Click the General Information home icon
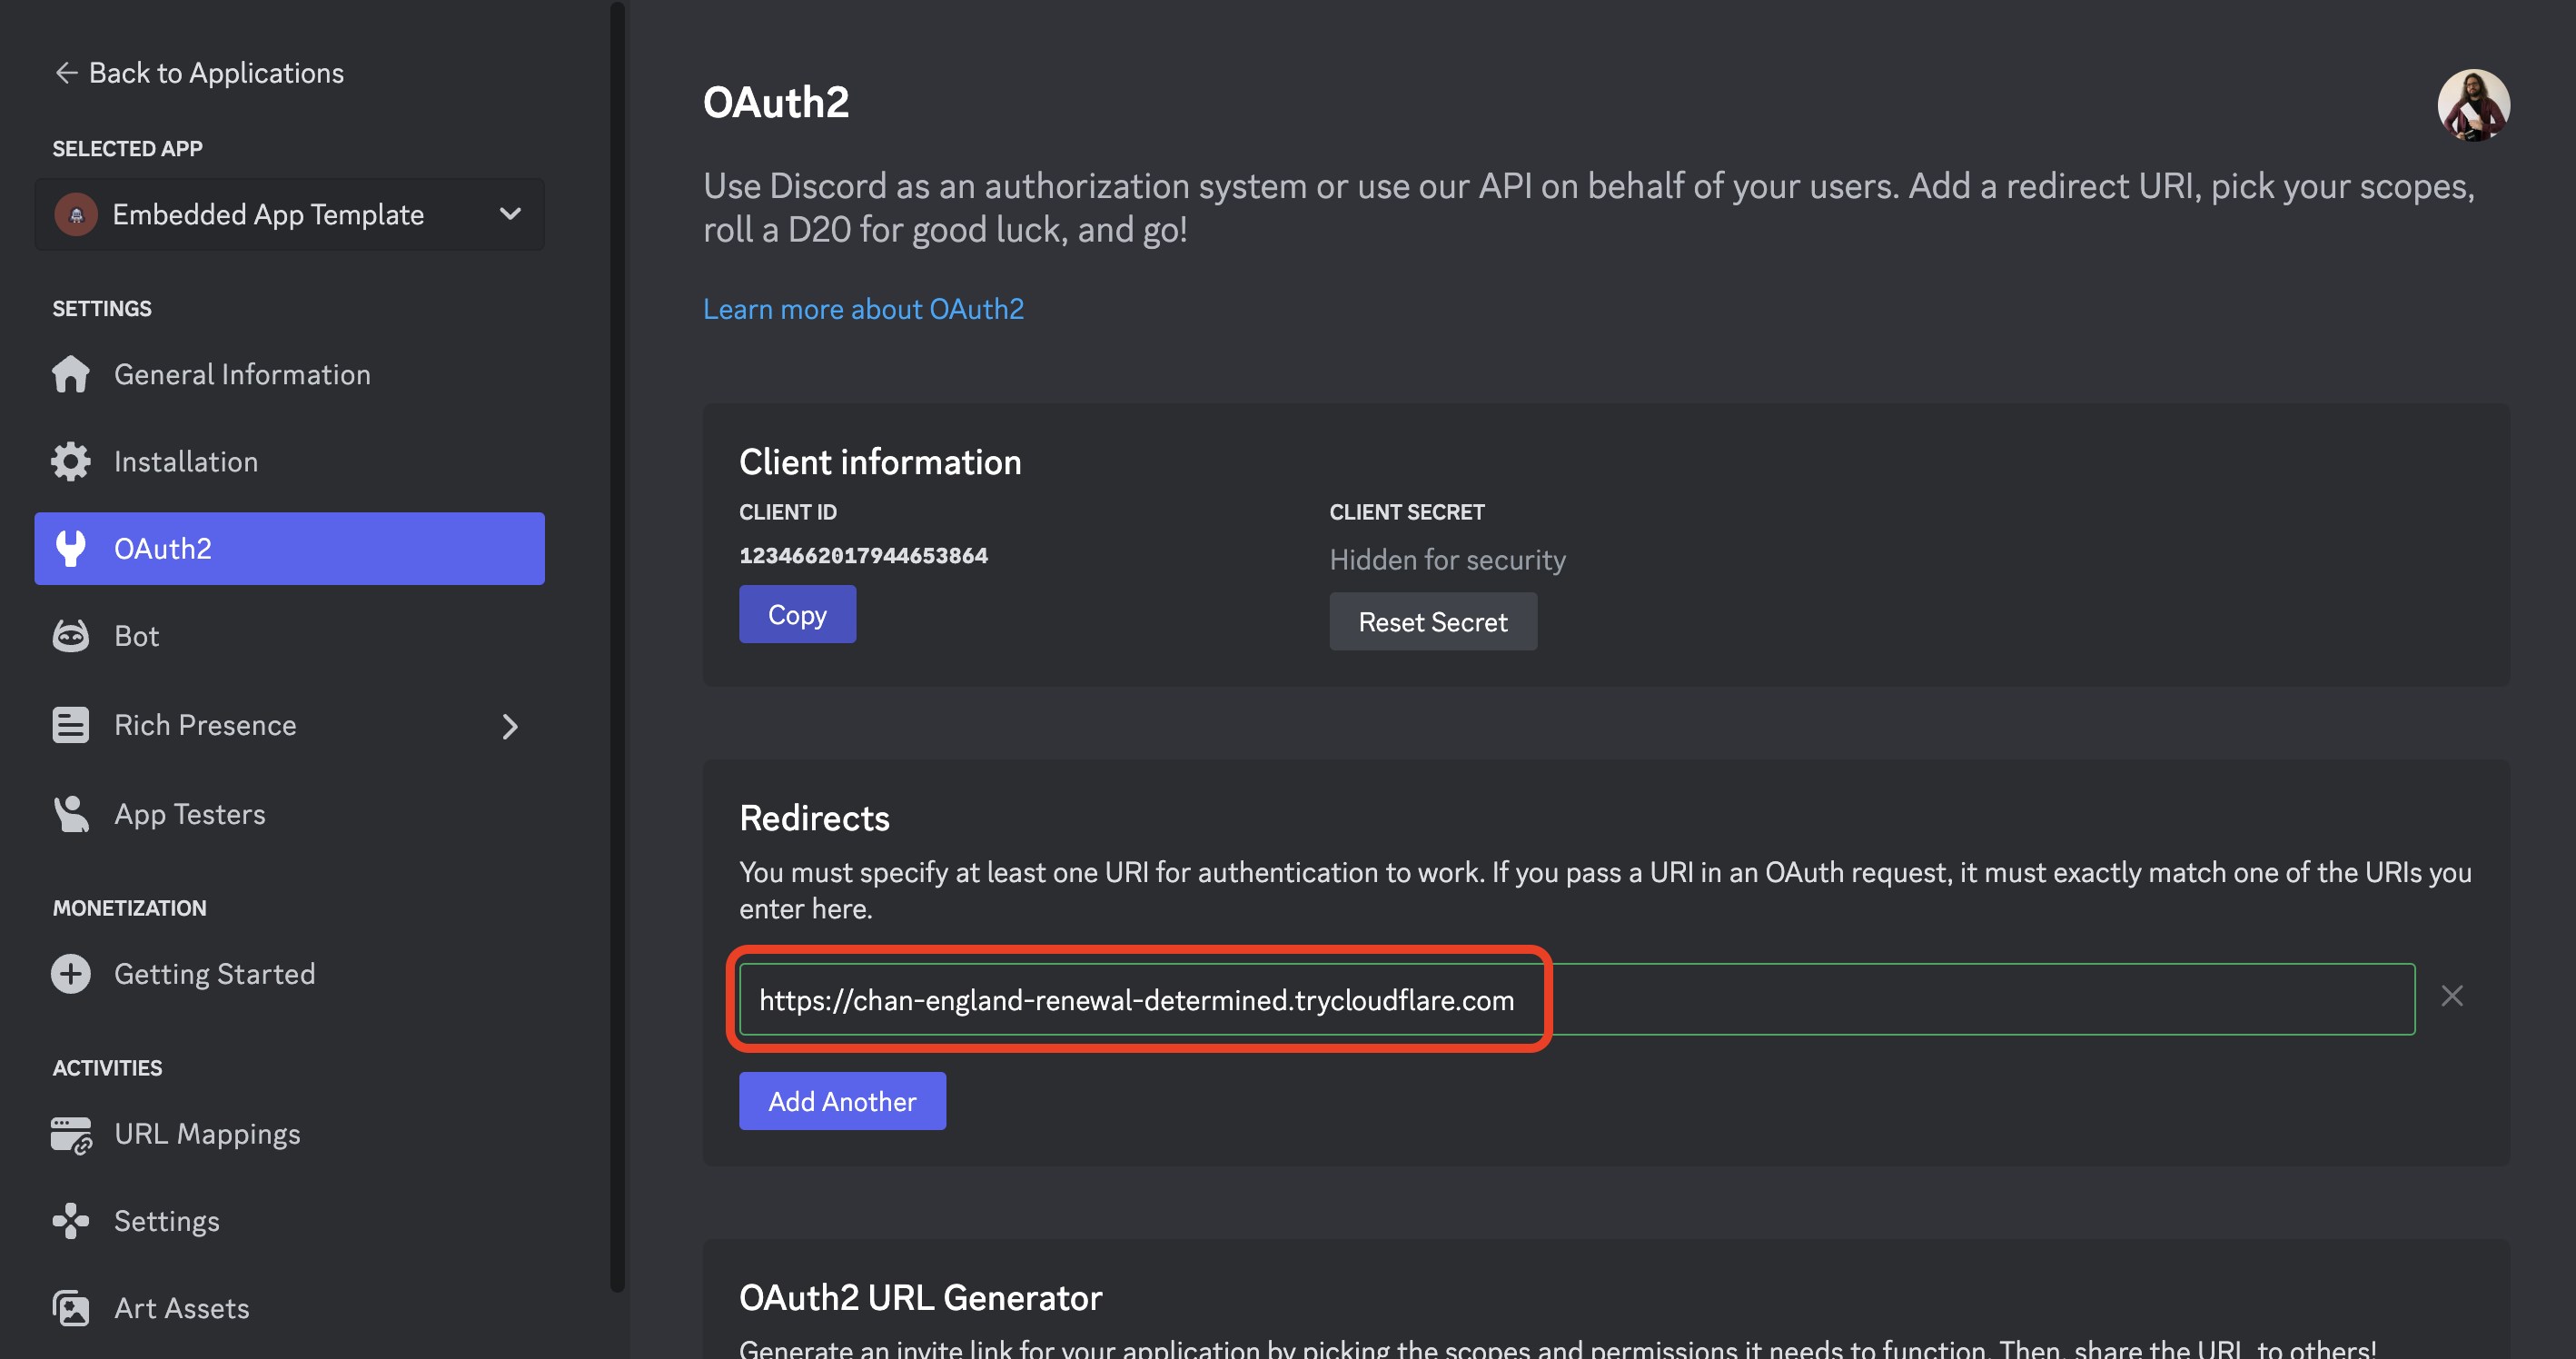The image size is (2576, 1359). (x=71, y=374)
